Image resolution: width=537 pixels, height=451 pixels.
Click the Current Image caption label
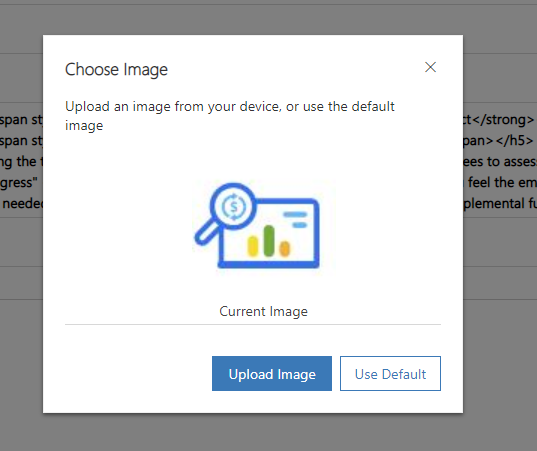coord(263,311)
